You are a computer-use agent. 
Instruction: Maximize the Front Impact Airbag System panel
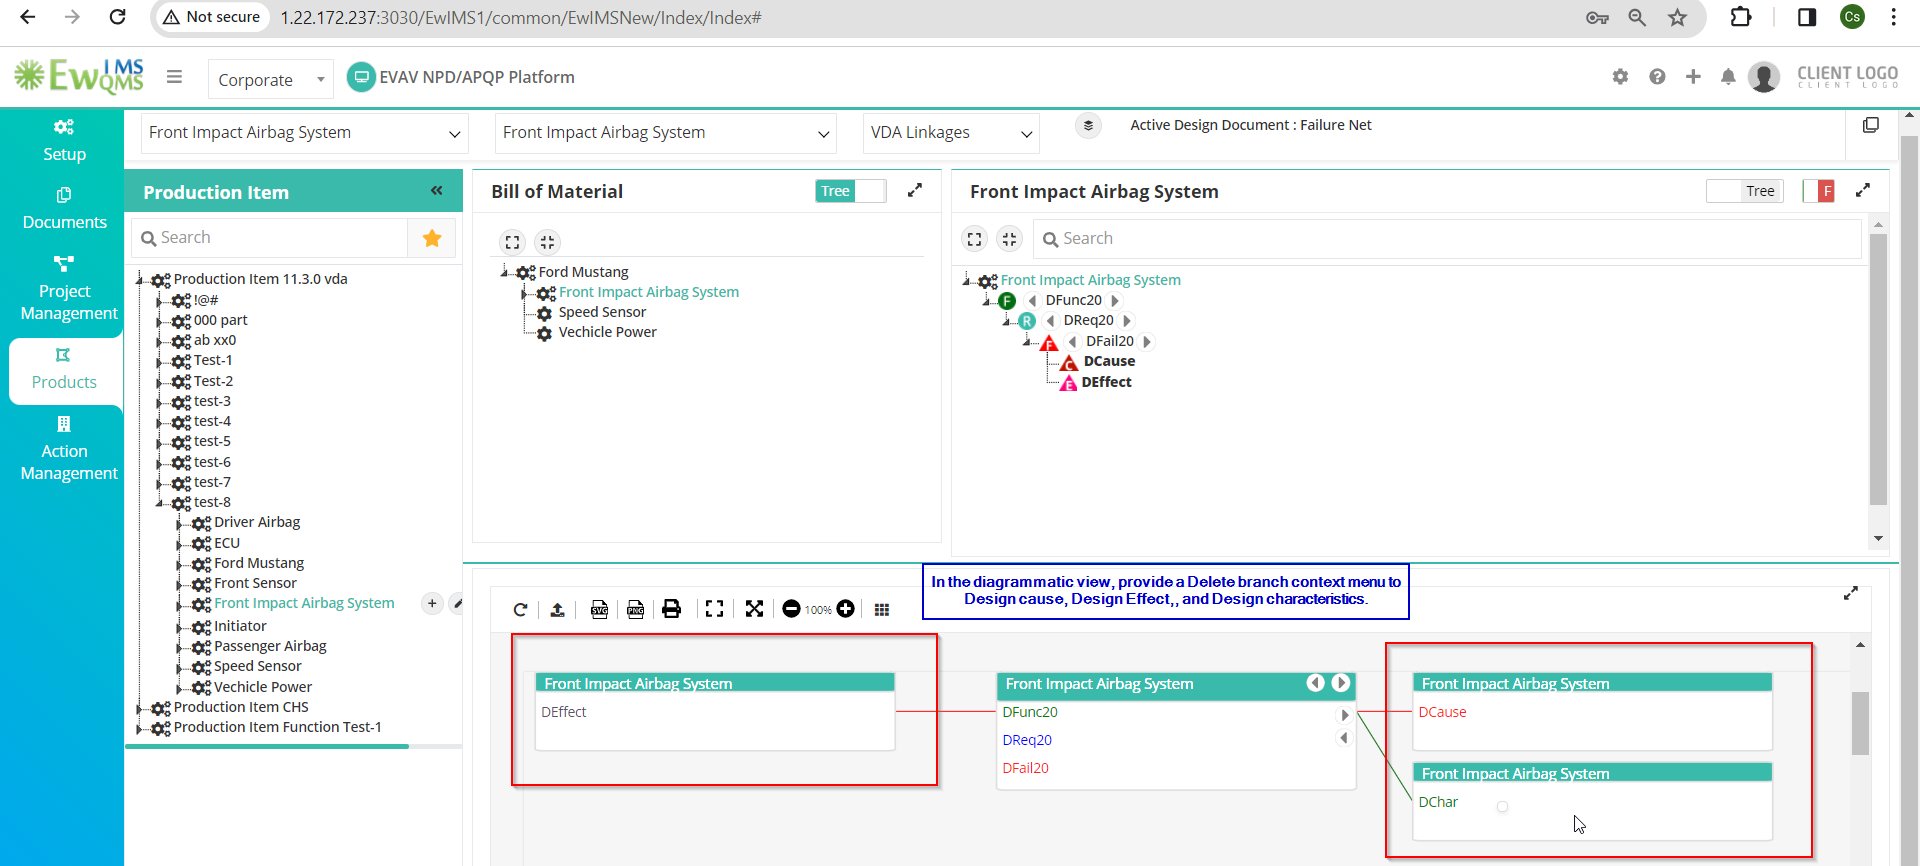pos(1863,190)
